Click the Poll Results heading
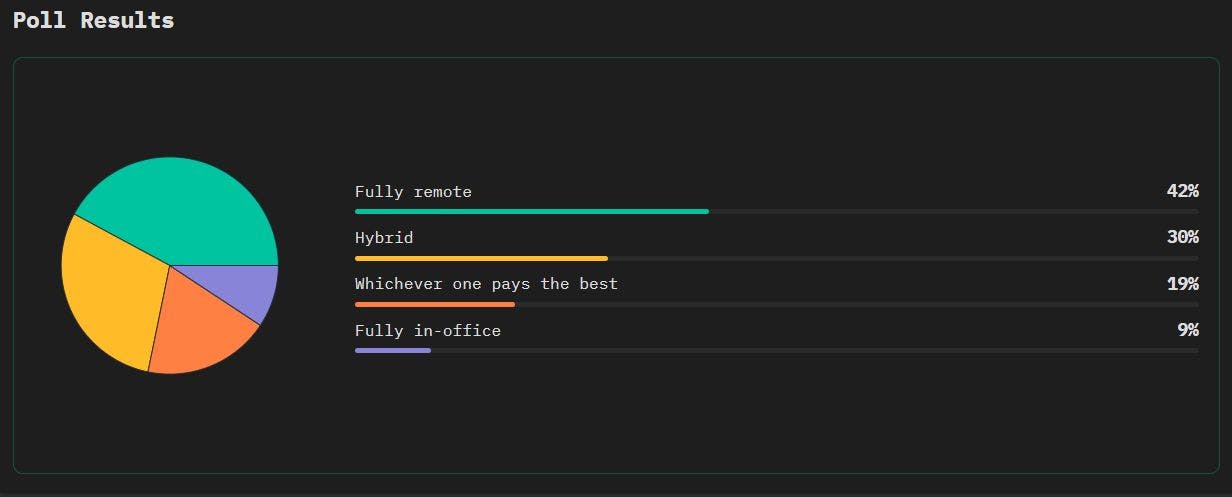The image size is (1232, 497). (93, 20)
